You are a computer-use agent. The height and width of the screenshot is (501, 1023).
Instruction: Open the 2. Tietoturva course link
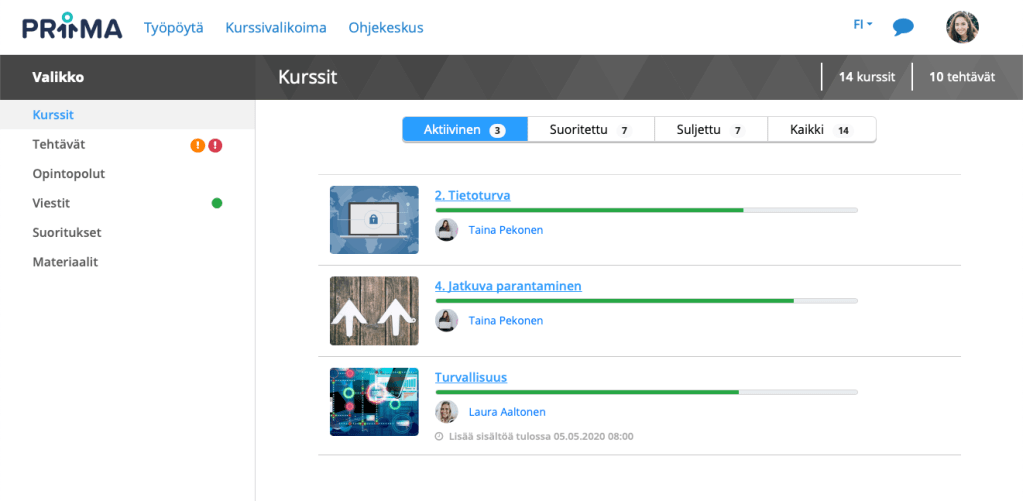(x=472, y=196)
